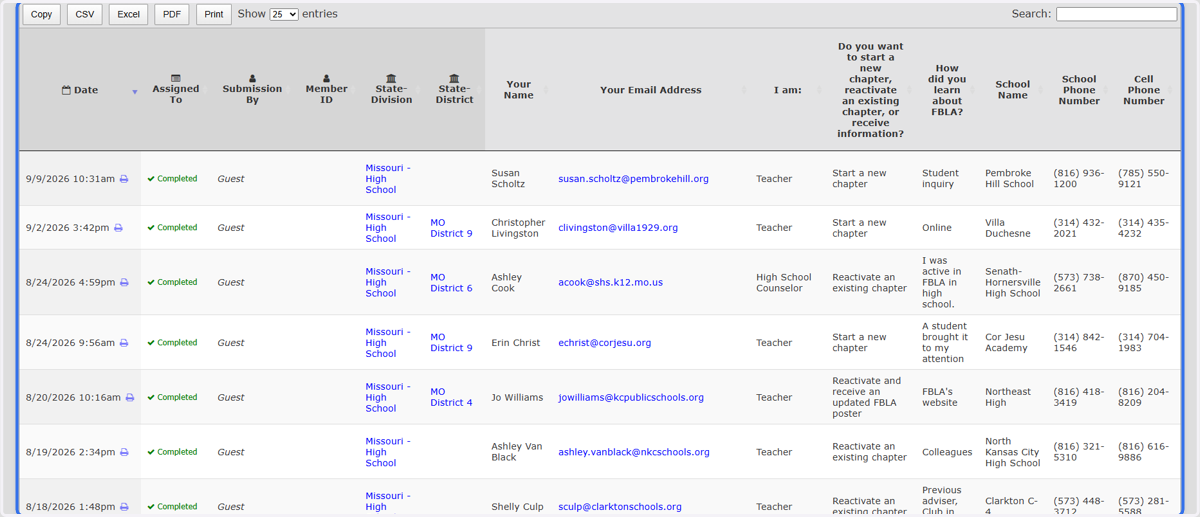The width and height of the screenshot is (1200, 517).
Task: Print the 8/18/2026 1:48pm submission
Action: coord(124,507)
